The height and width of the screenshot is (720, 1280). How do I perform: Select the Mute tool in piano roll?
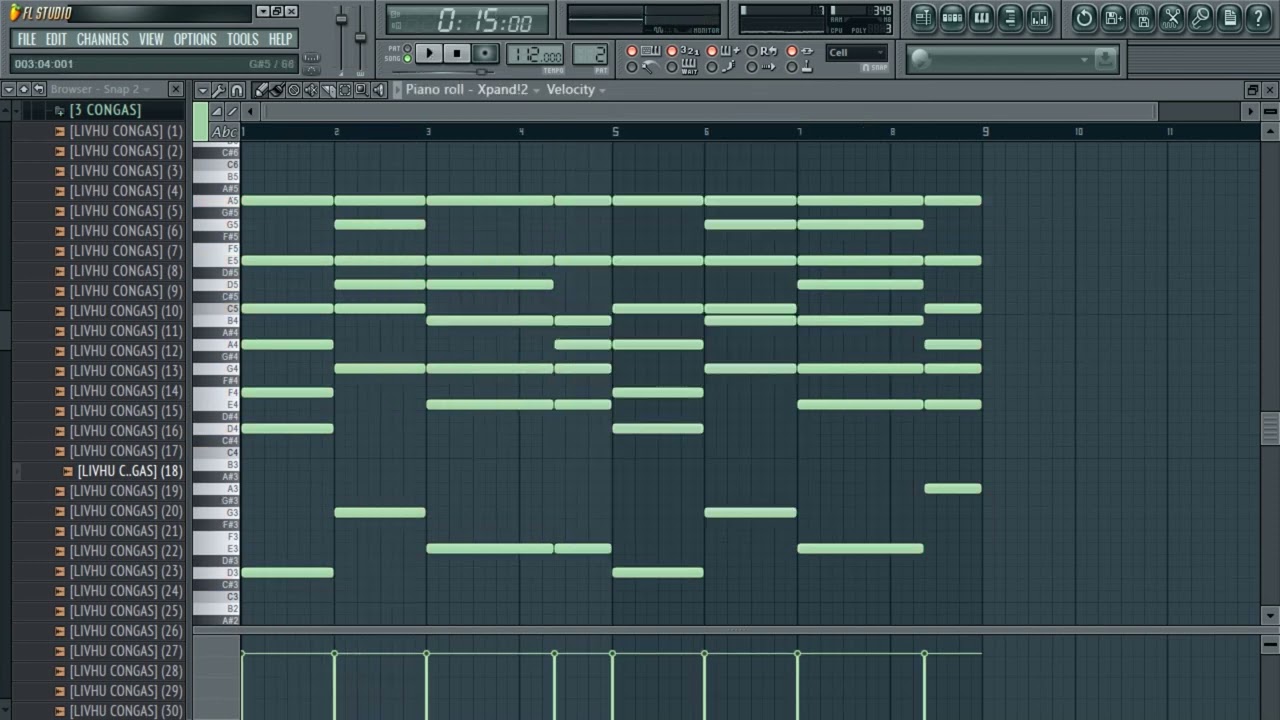tap(311, 90)
